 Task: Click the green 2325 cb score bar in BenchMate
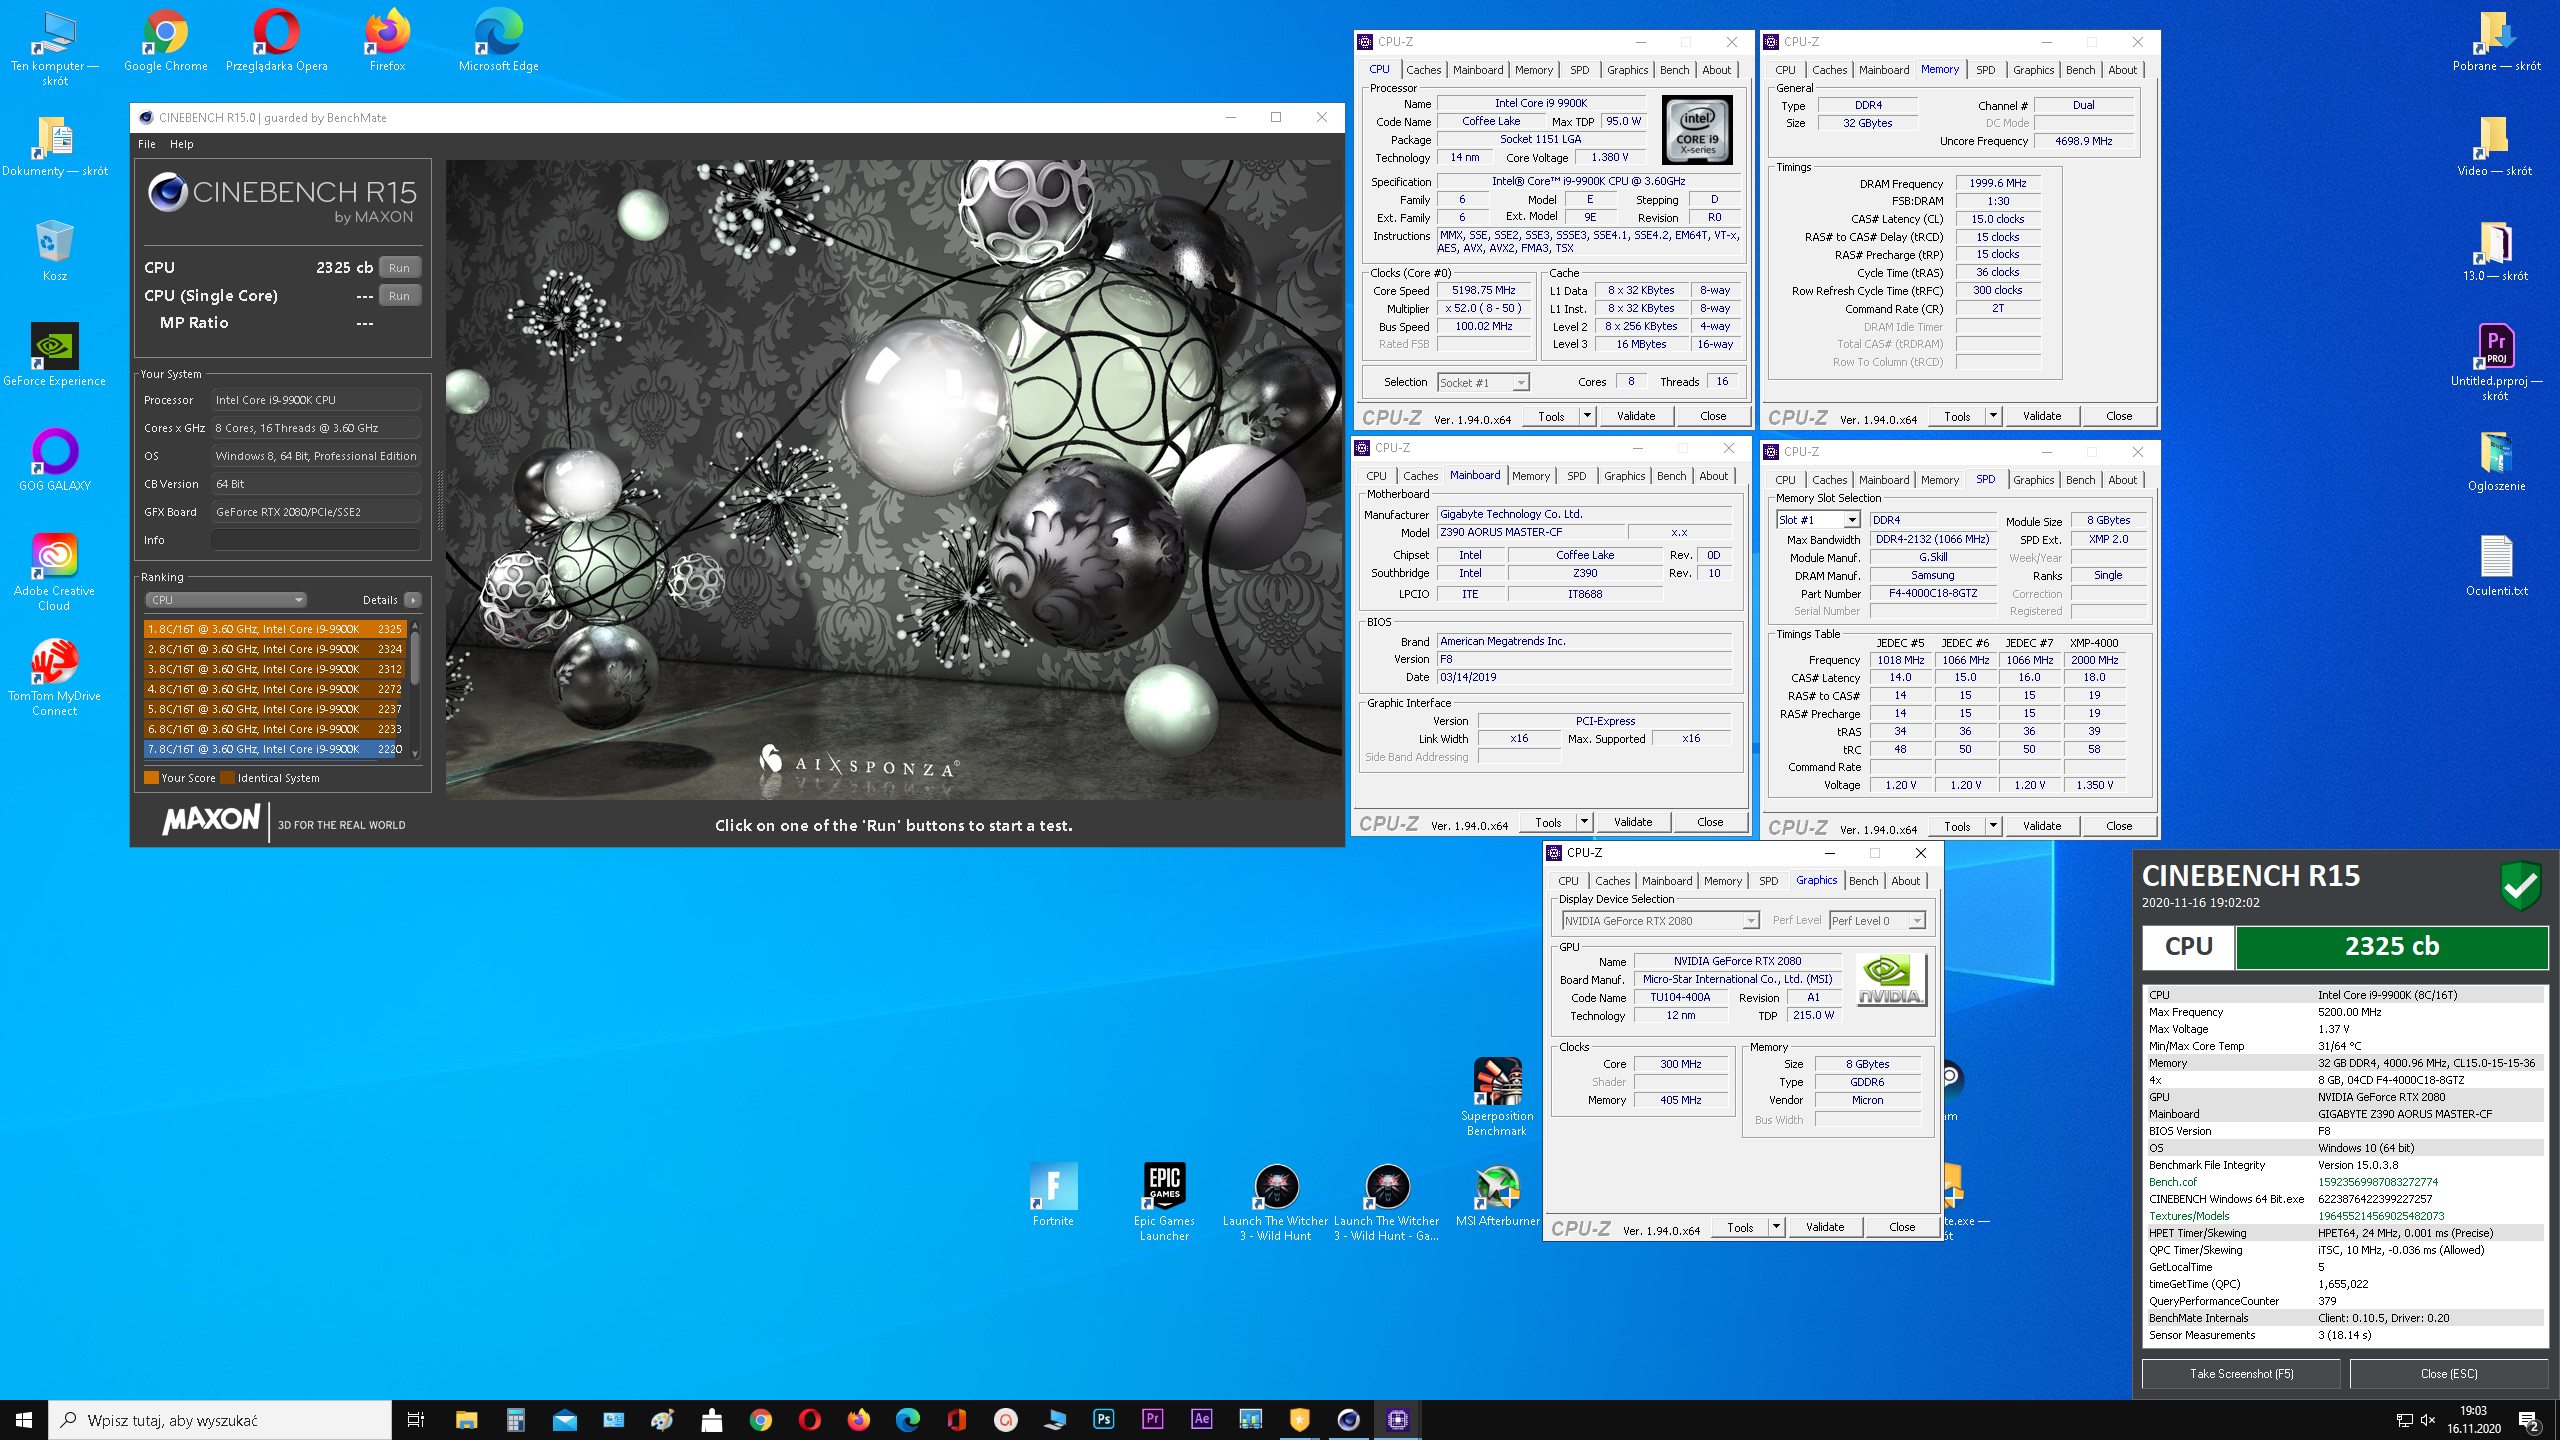click(x=2392, y=947)
